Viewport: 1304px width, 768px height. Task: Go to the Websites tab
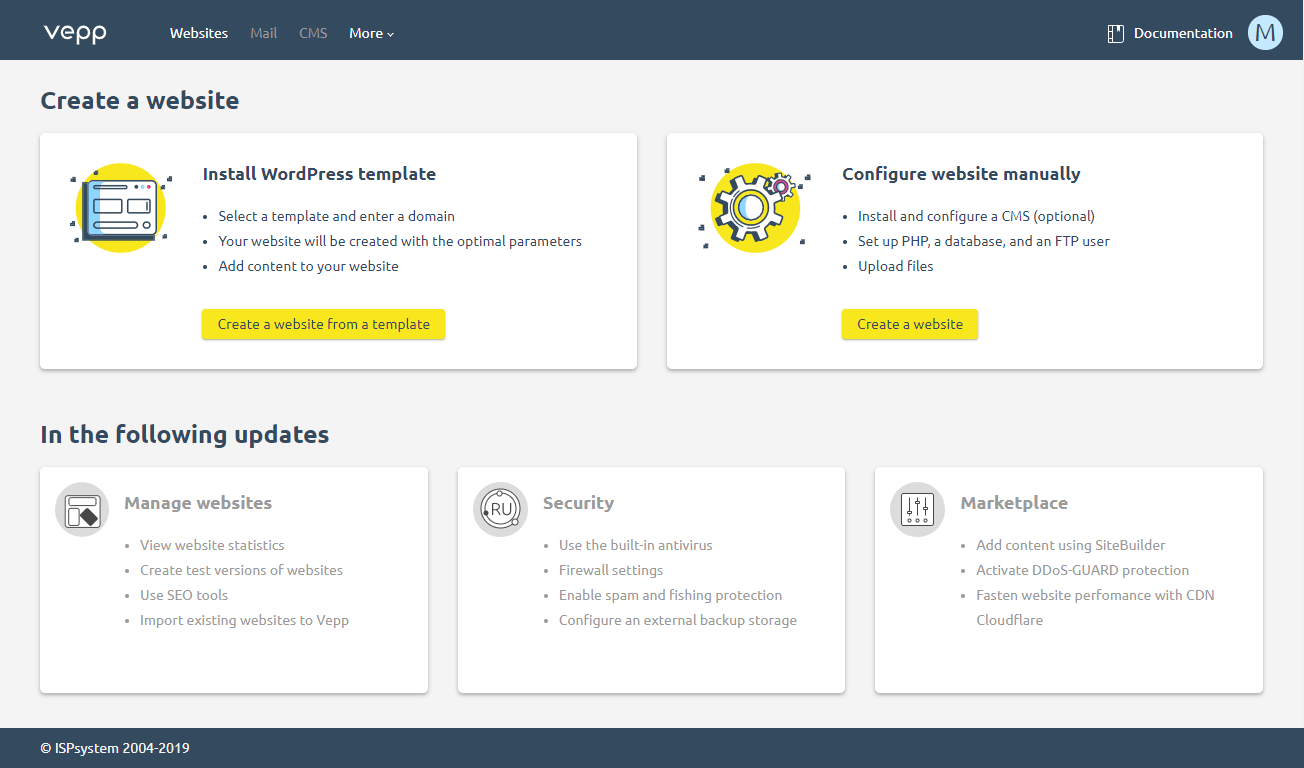199,33
